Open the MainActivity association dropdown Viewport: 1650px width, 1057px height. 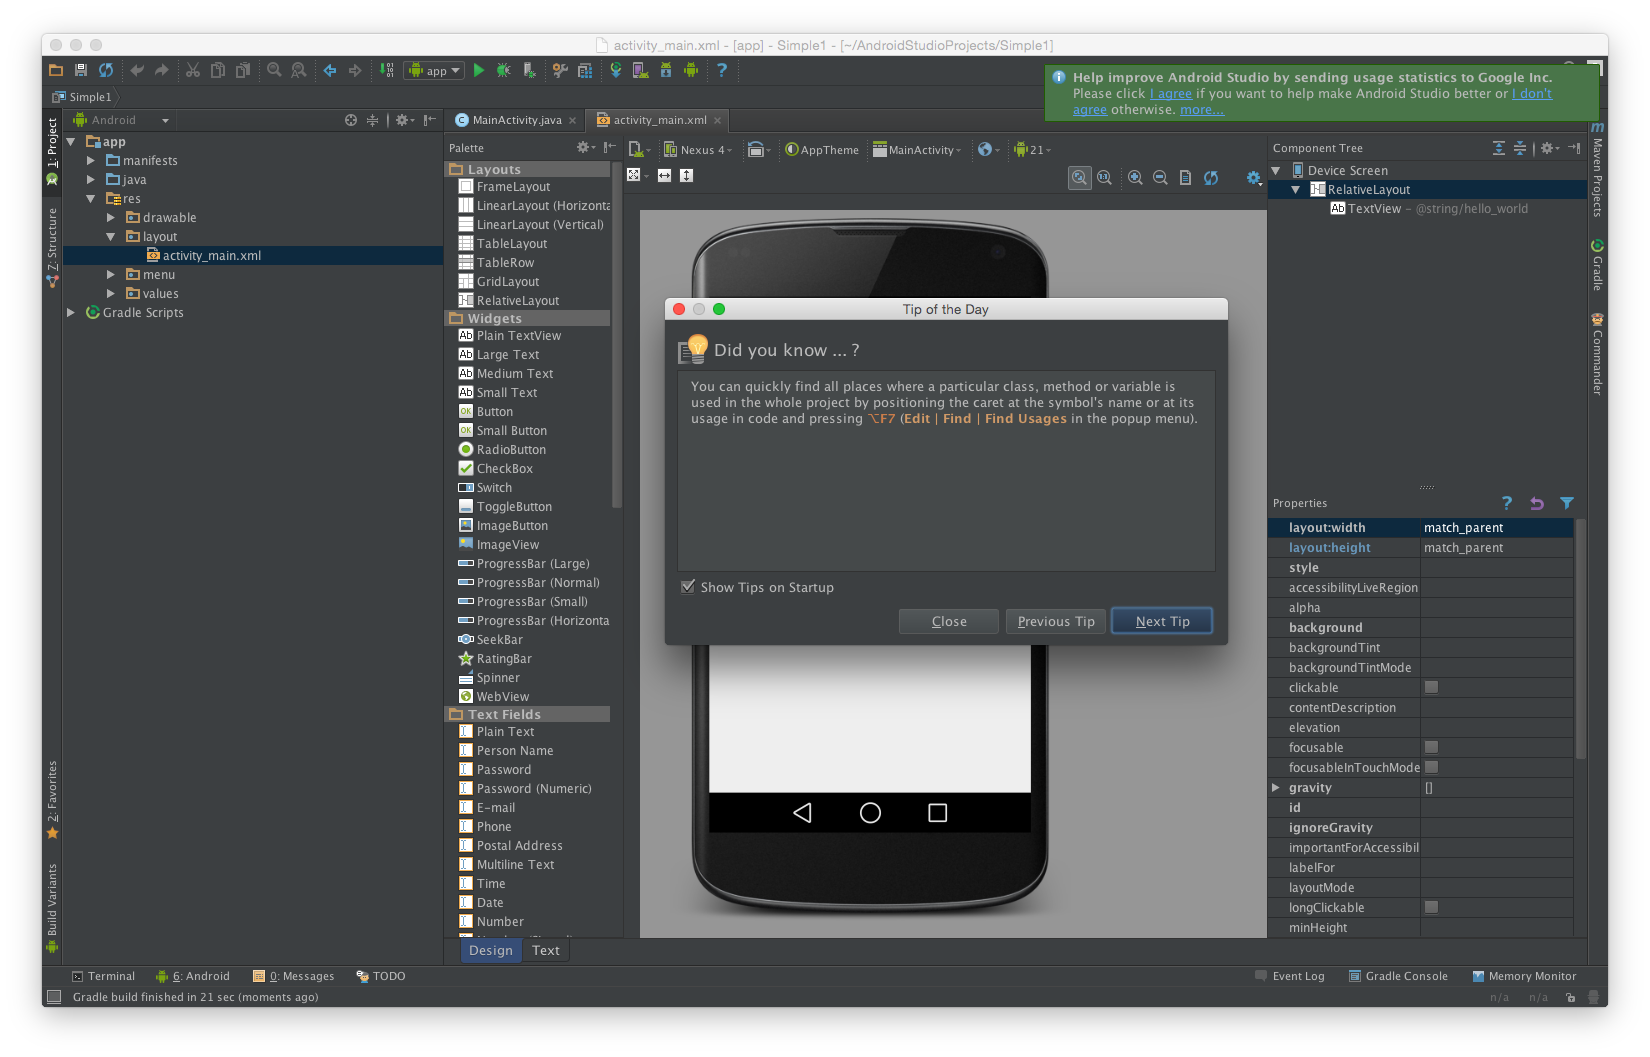pos(917,150)
